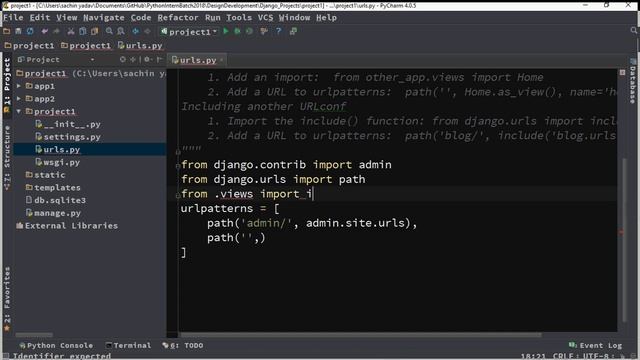This screenshot has width=640, height=360.
Task: Click the Undo toolbar icon
Action: (x=44, y=31)
